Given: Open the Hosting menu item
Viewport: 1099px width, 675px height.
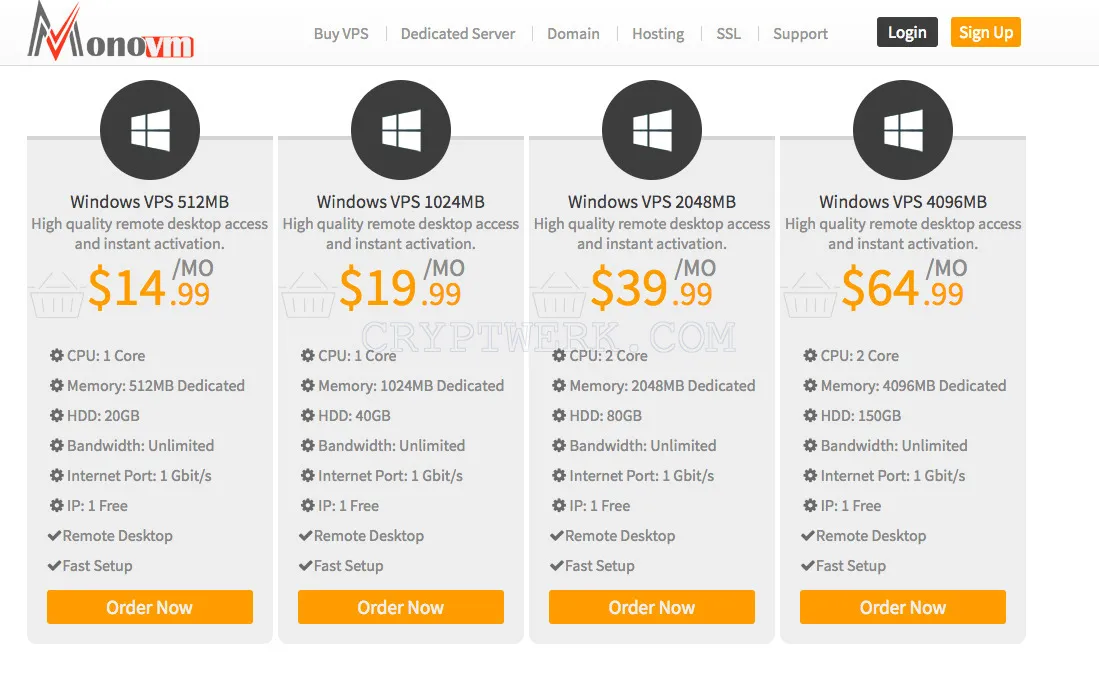Looking at the screenshot, I should pos(658,34).
